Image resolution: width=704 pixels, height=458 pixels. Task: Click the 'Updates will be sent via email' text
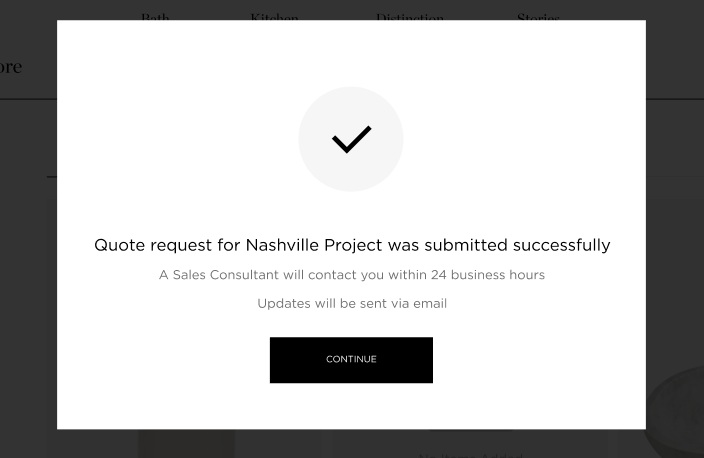(x=351, y=303)
